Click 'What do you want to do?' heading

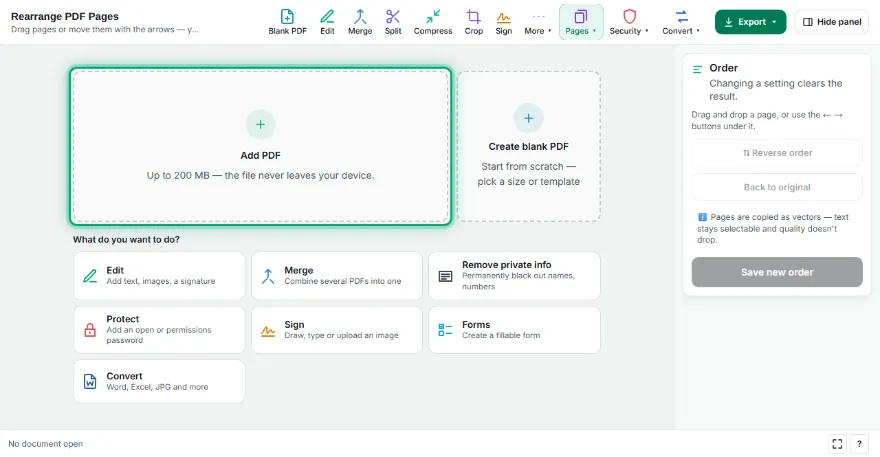(x=126, y=239)
